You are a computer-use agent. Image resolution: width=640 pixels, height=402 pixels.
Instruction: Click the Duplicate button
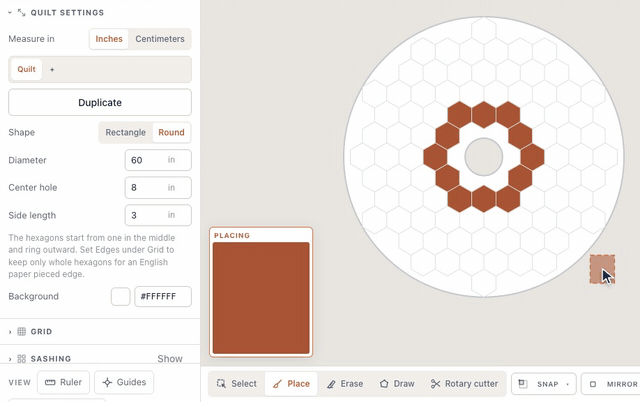coord(100,102)
